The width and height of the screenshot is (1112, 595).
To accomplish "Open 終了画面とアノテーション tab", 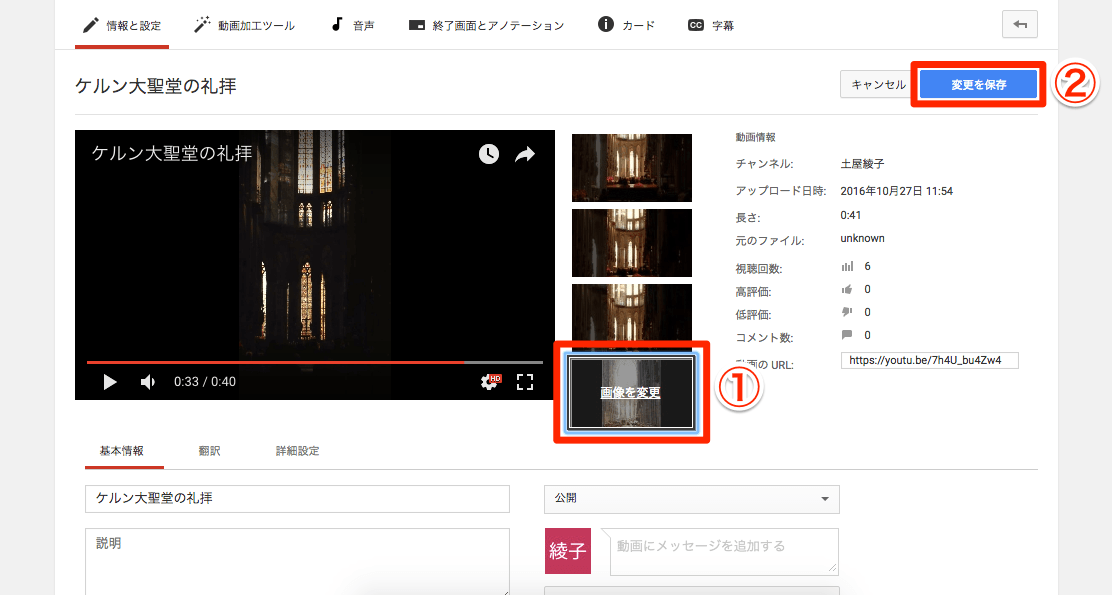I will [x=486, y=26].
